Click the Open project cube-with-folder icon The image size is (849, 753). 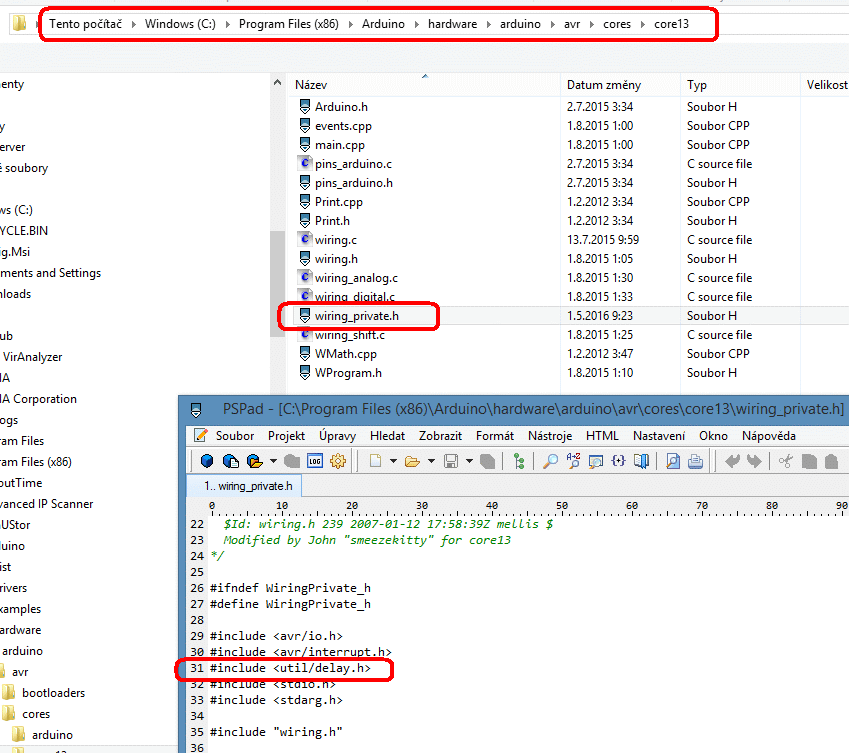[254, 461]
